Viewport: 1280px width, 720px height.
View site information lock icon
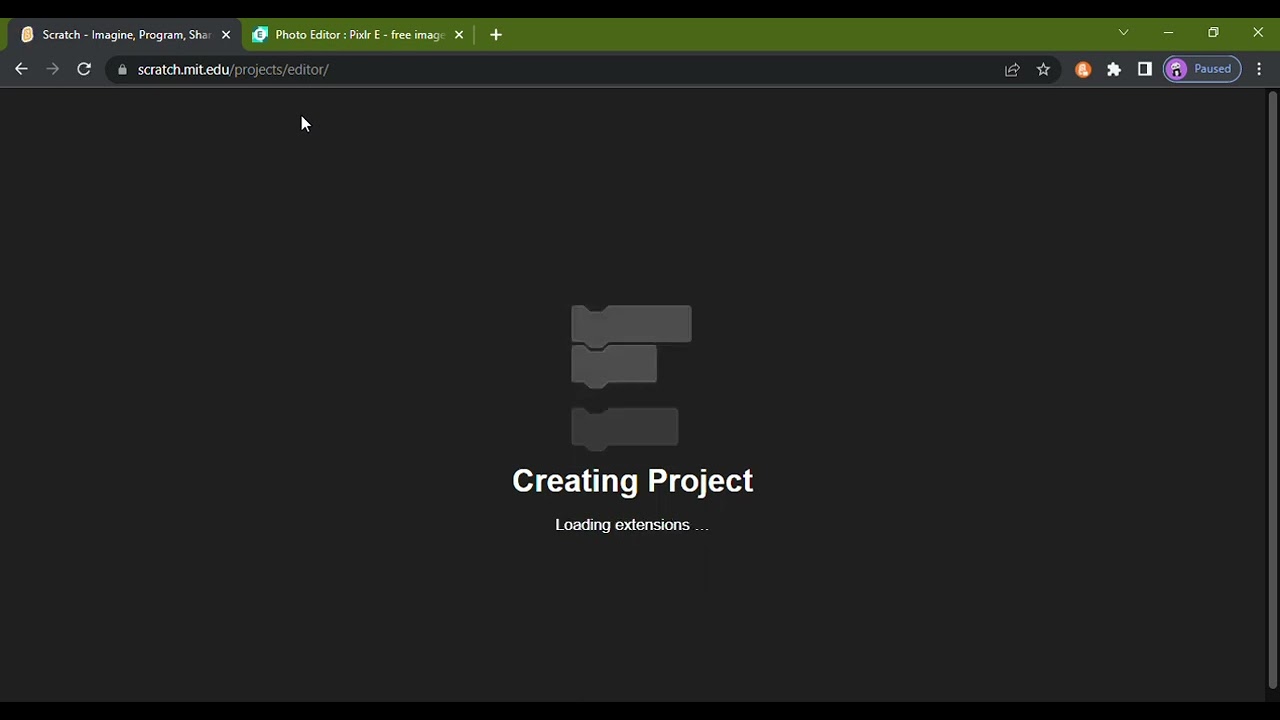[x=122, y=69]
